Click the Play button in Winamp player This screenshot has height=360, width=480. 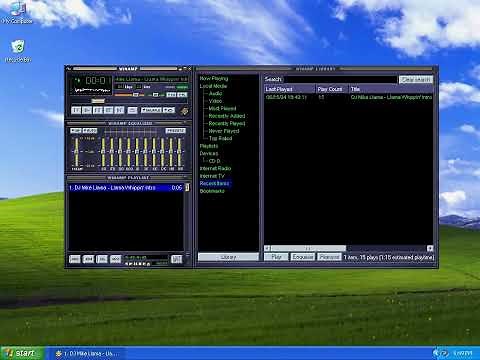click(87, 110)
